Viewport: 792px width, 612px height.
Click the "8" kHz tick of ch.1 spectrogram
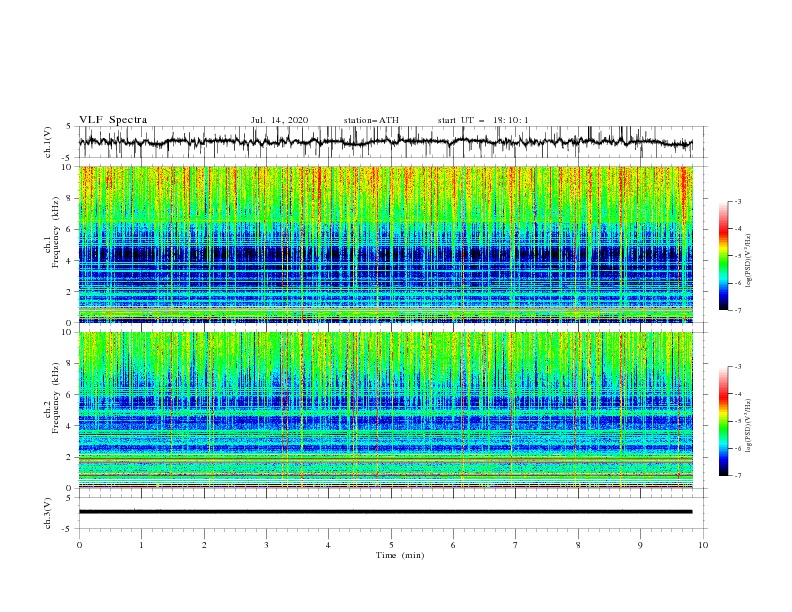click(x=70, y=198)
